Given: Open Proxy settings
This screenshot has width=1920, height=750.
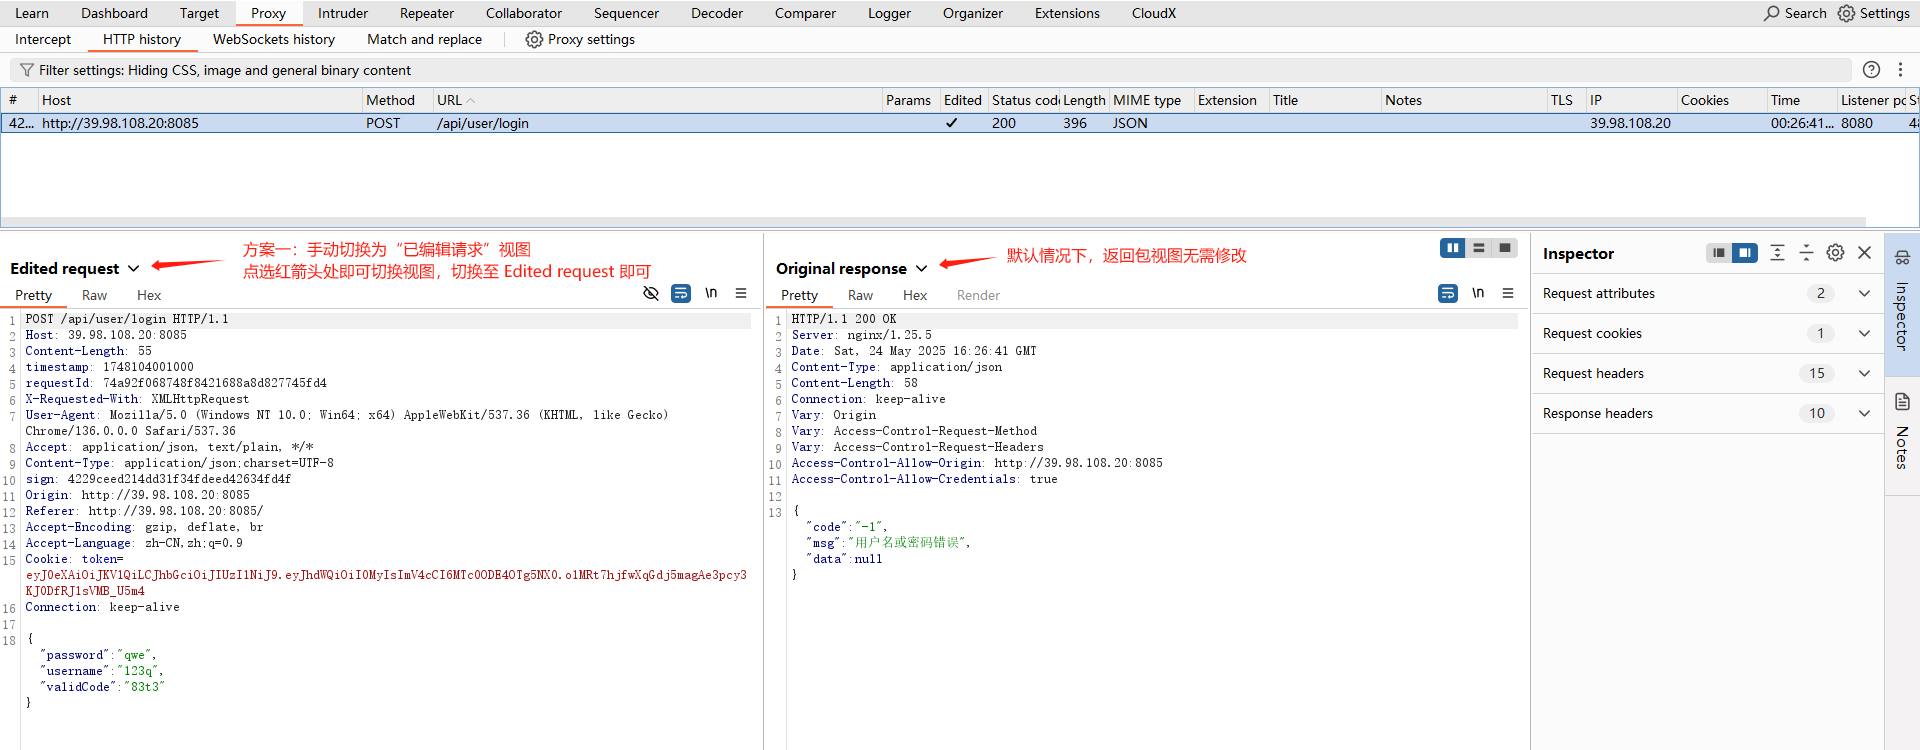Looking at the screenshot, I should (x=580, y=39).
